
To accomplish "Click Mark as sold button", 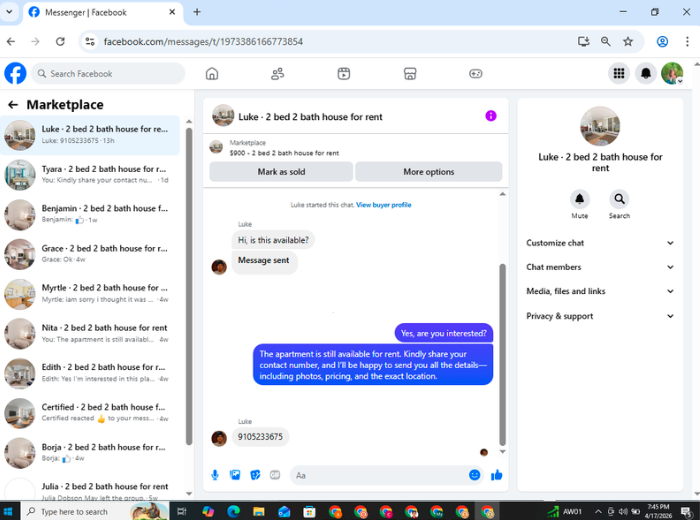I will click(x=281, y=172).
